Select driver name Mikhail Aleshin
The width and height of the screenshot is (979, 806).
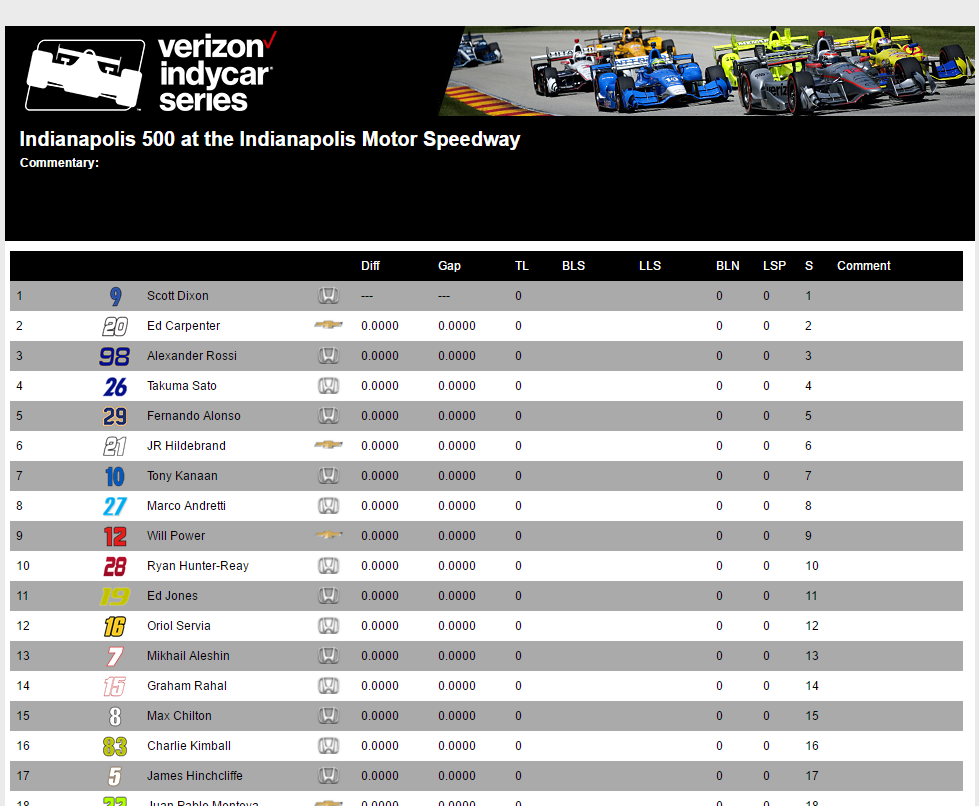[188, 656]
